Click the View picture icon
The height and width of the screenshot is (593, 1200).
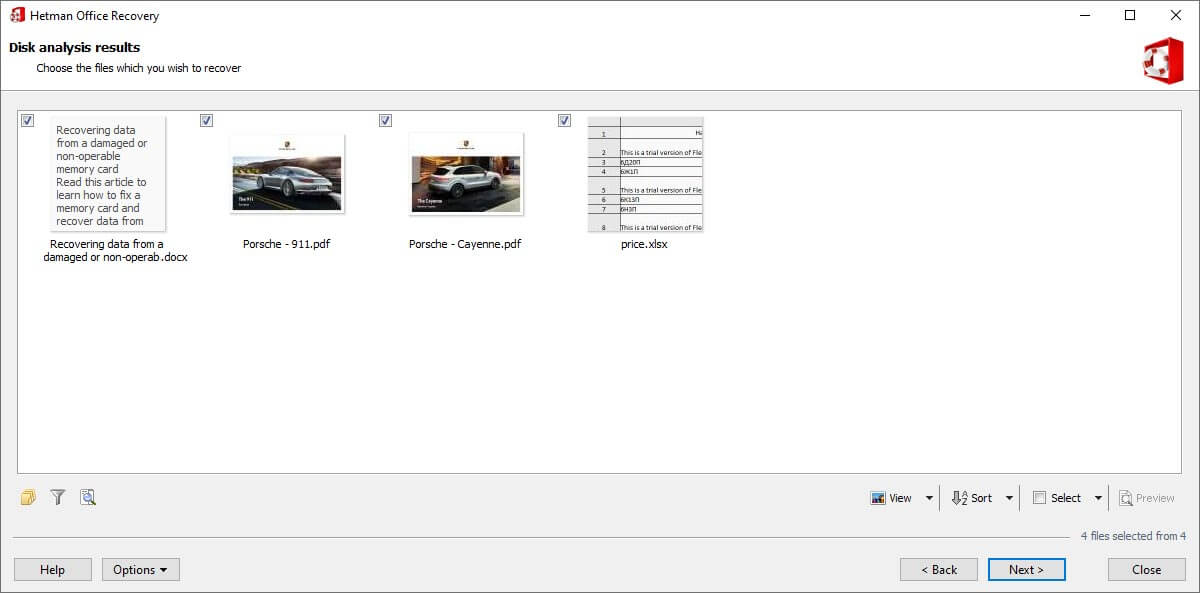878,498
